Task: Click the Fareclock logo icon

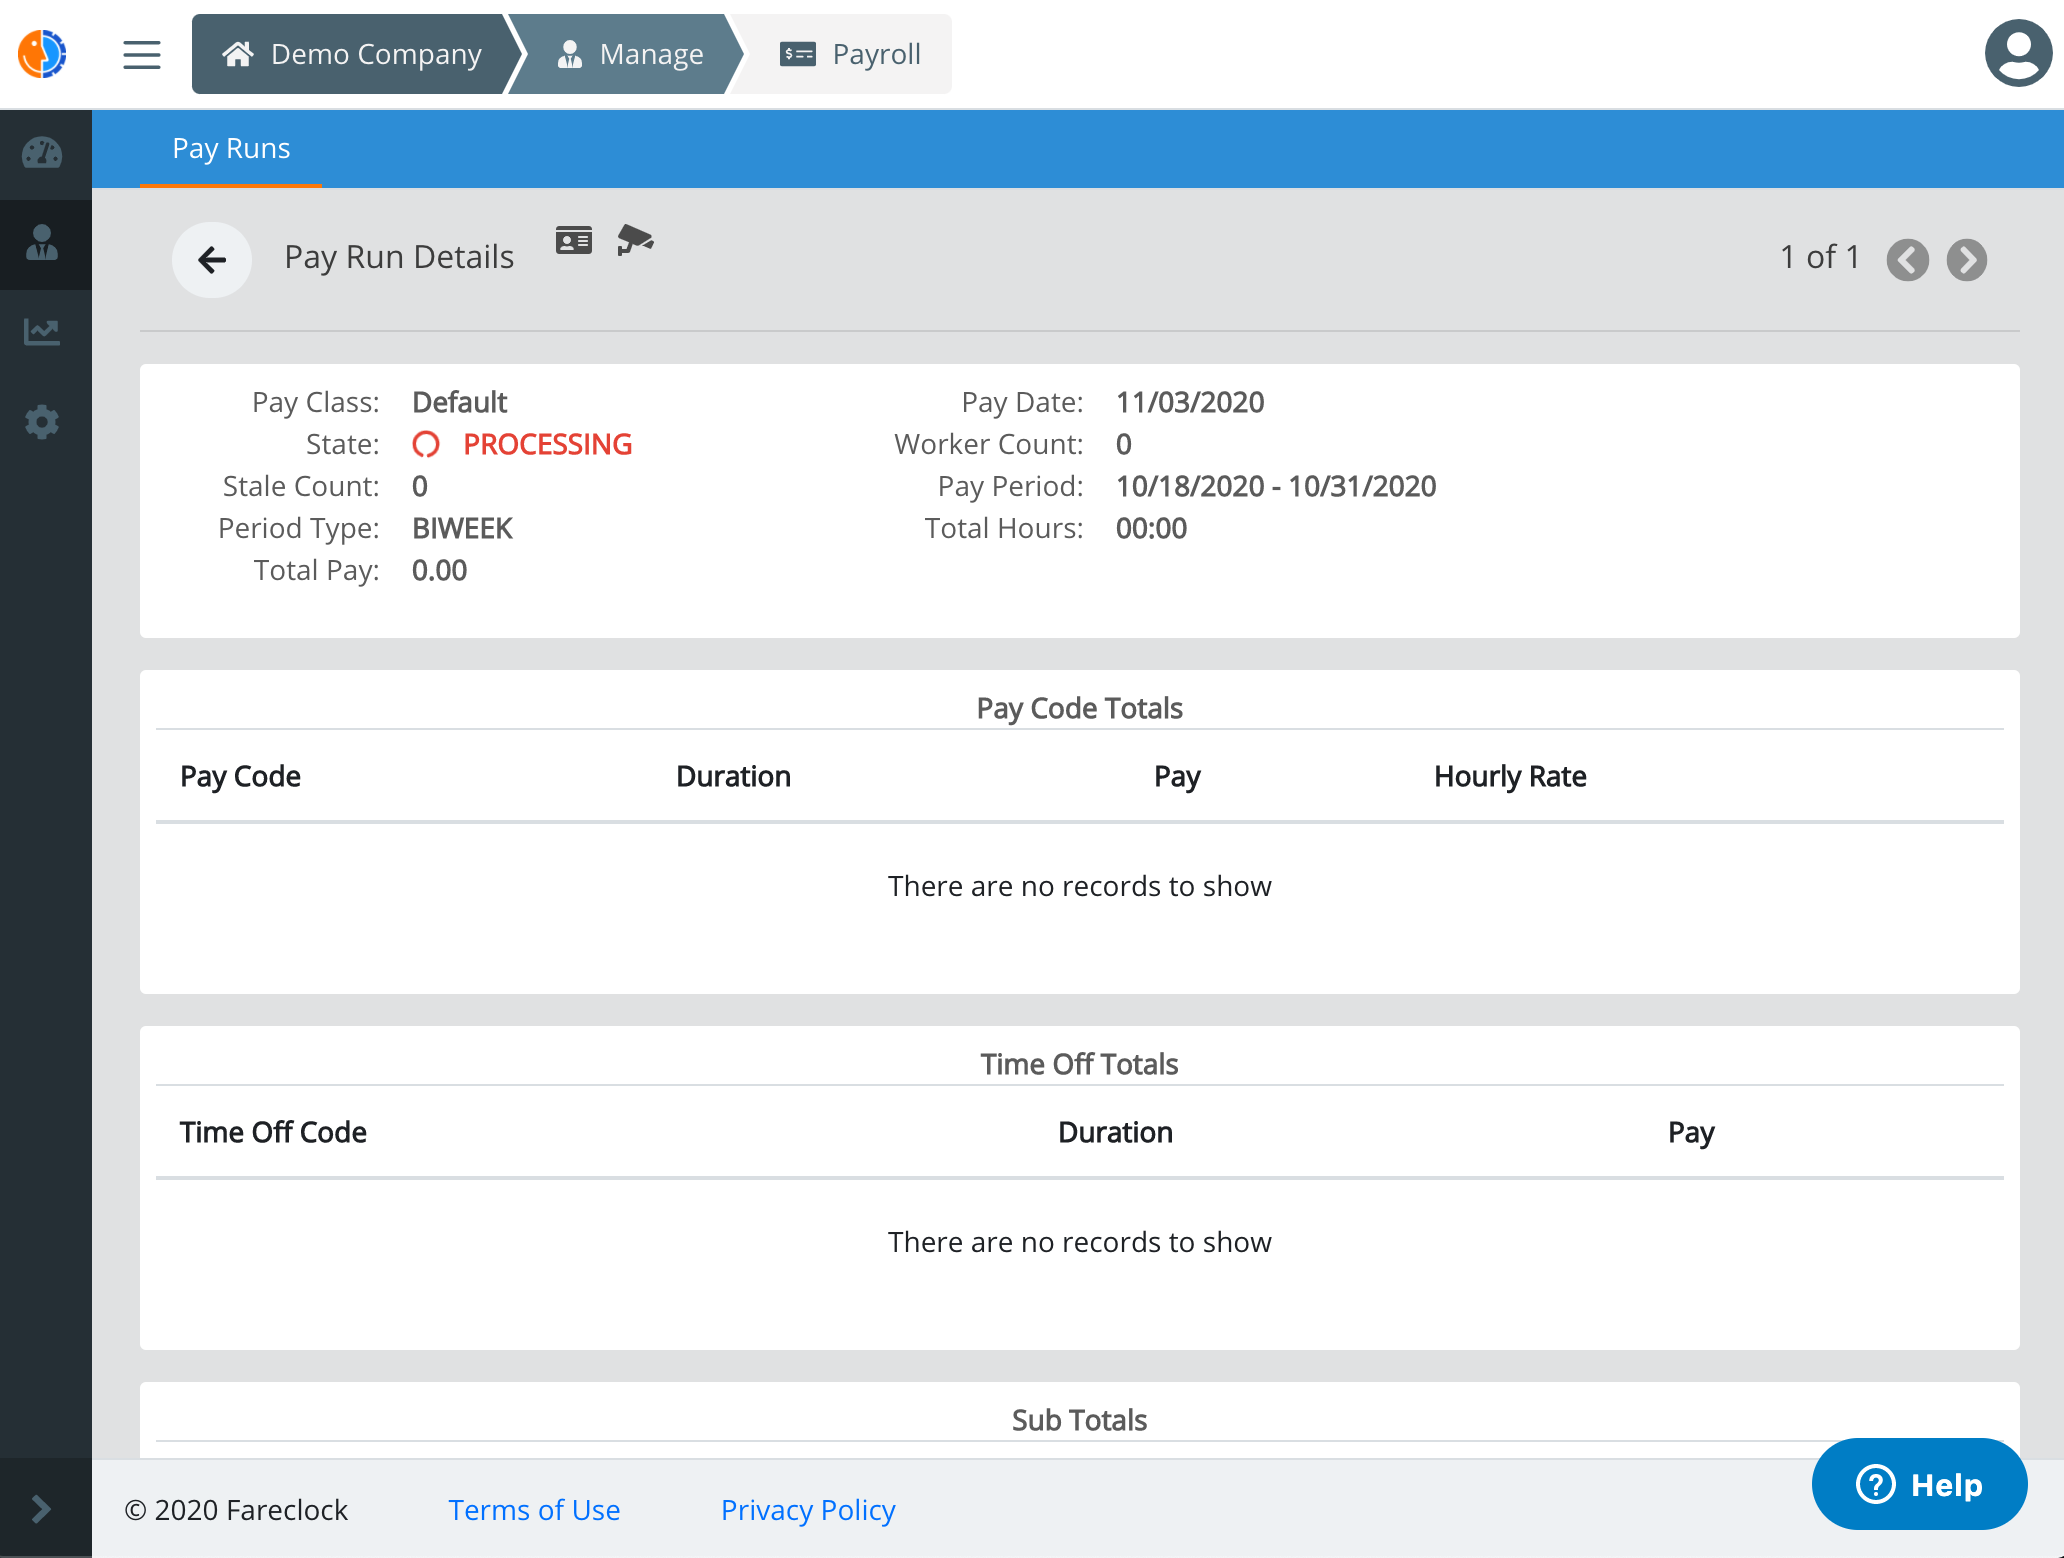Action: (42, 54)
